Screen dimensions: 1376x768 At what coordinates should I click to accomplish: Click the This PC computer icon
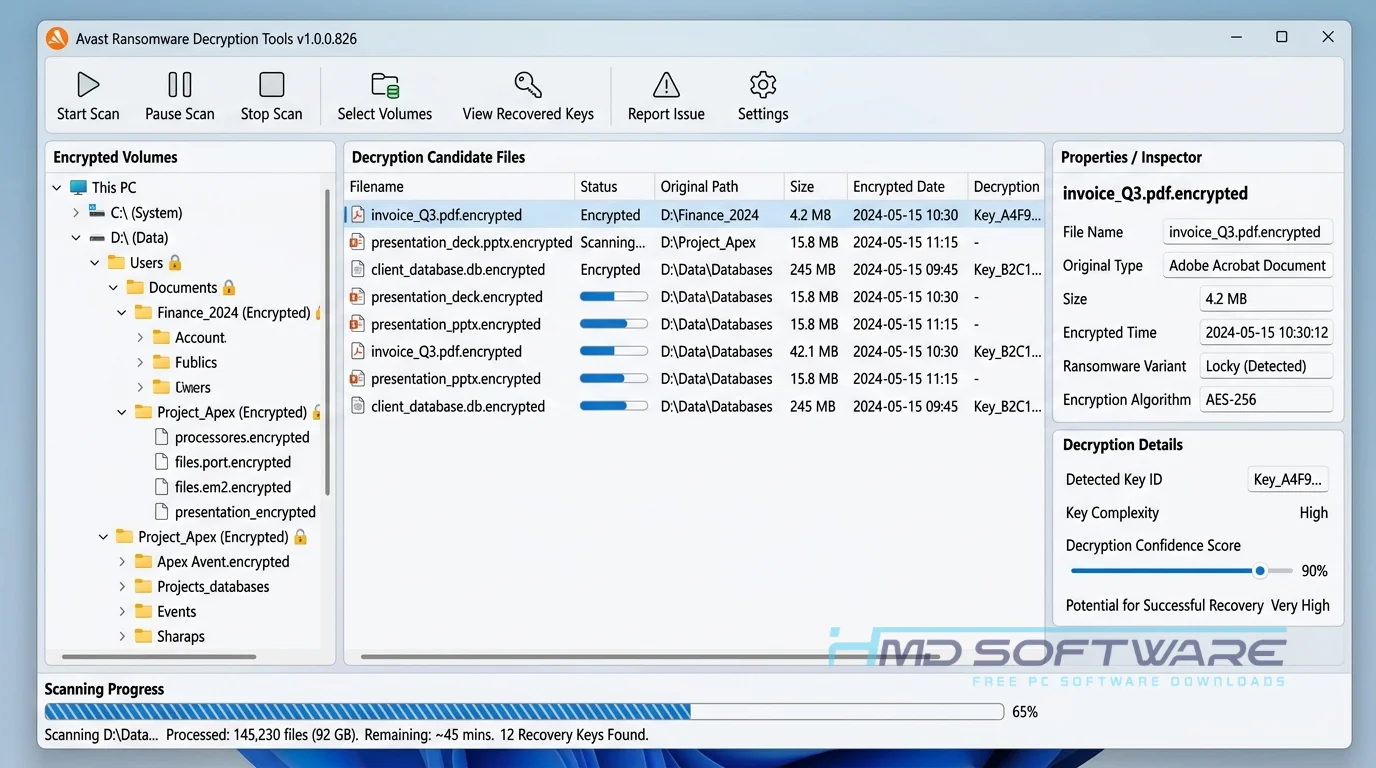pyautogui.click(x=78, y=187)
